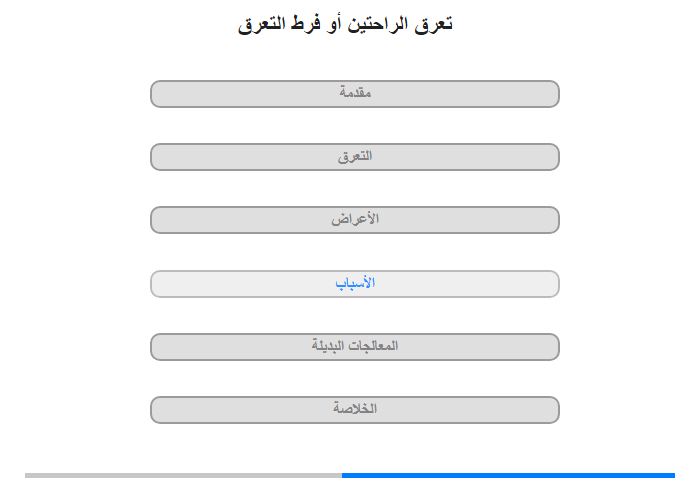Viewport: 700px width, 480px height.
Task: Open the مقدمة section button
Action: (355, 94)
